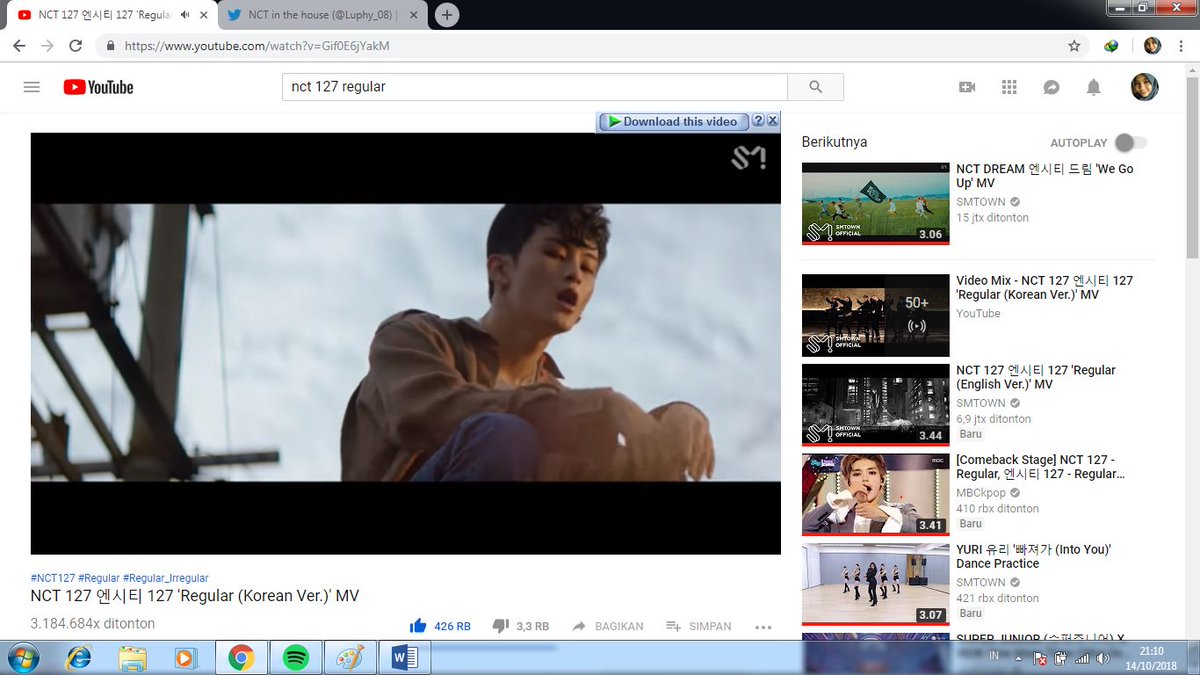
Task: Open NCT DREAM We Go Up thumbnail
Action: pyautogui.click(x=875, y=203)
